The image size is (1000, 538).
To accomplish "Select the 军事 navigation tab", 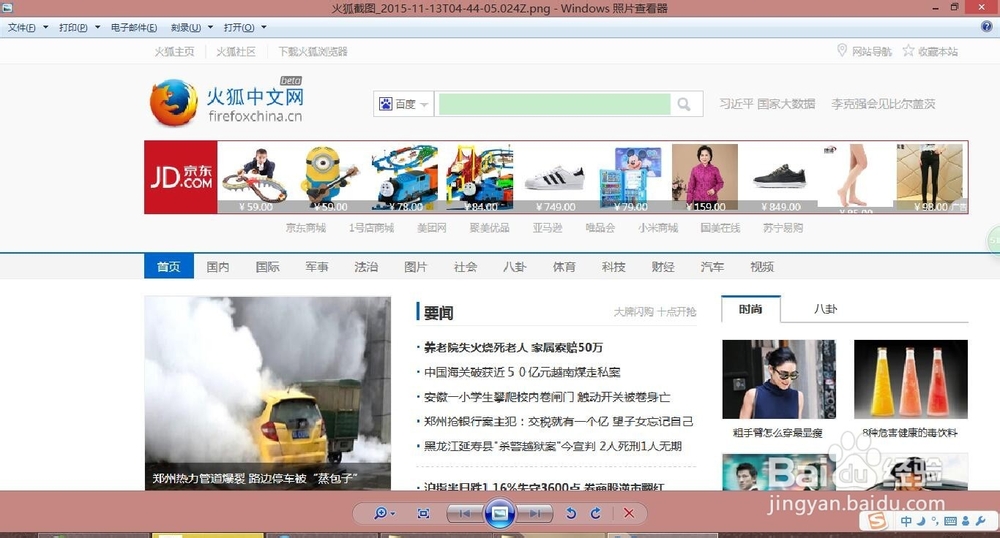I will click(316, 267).
